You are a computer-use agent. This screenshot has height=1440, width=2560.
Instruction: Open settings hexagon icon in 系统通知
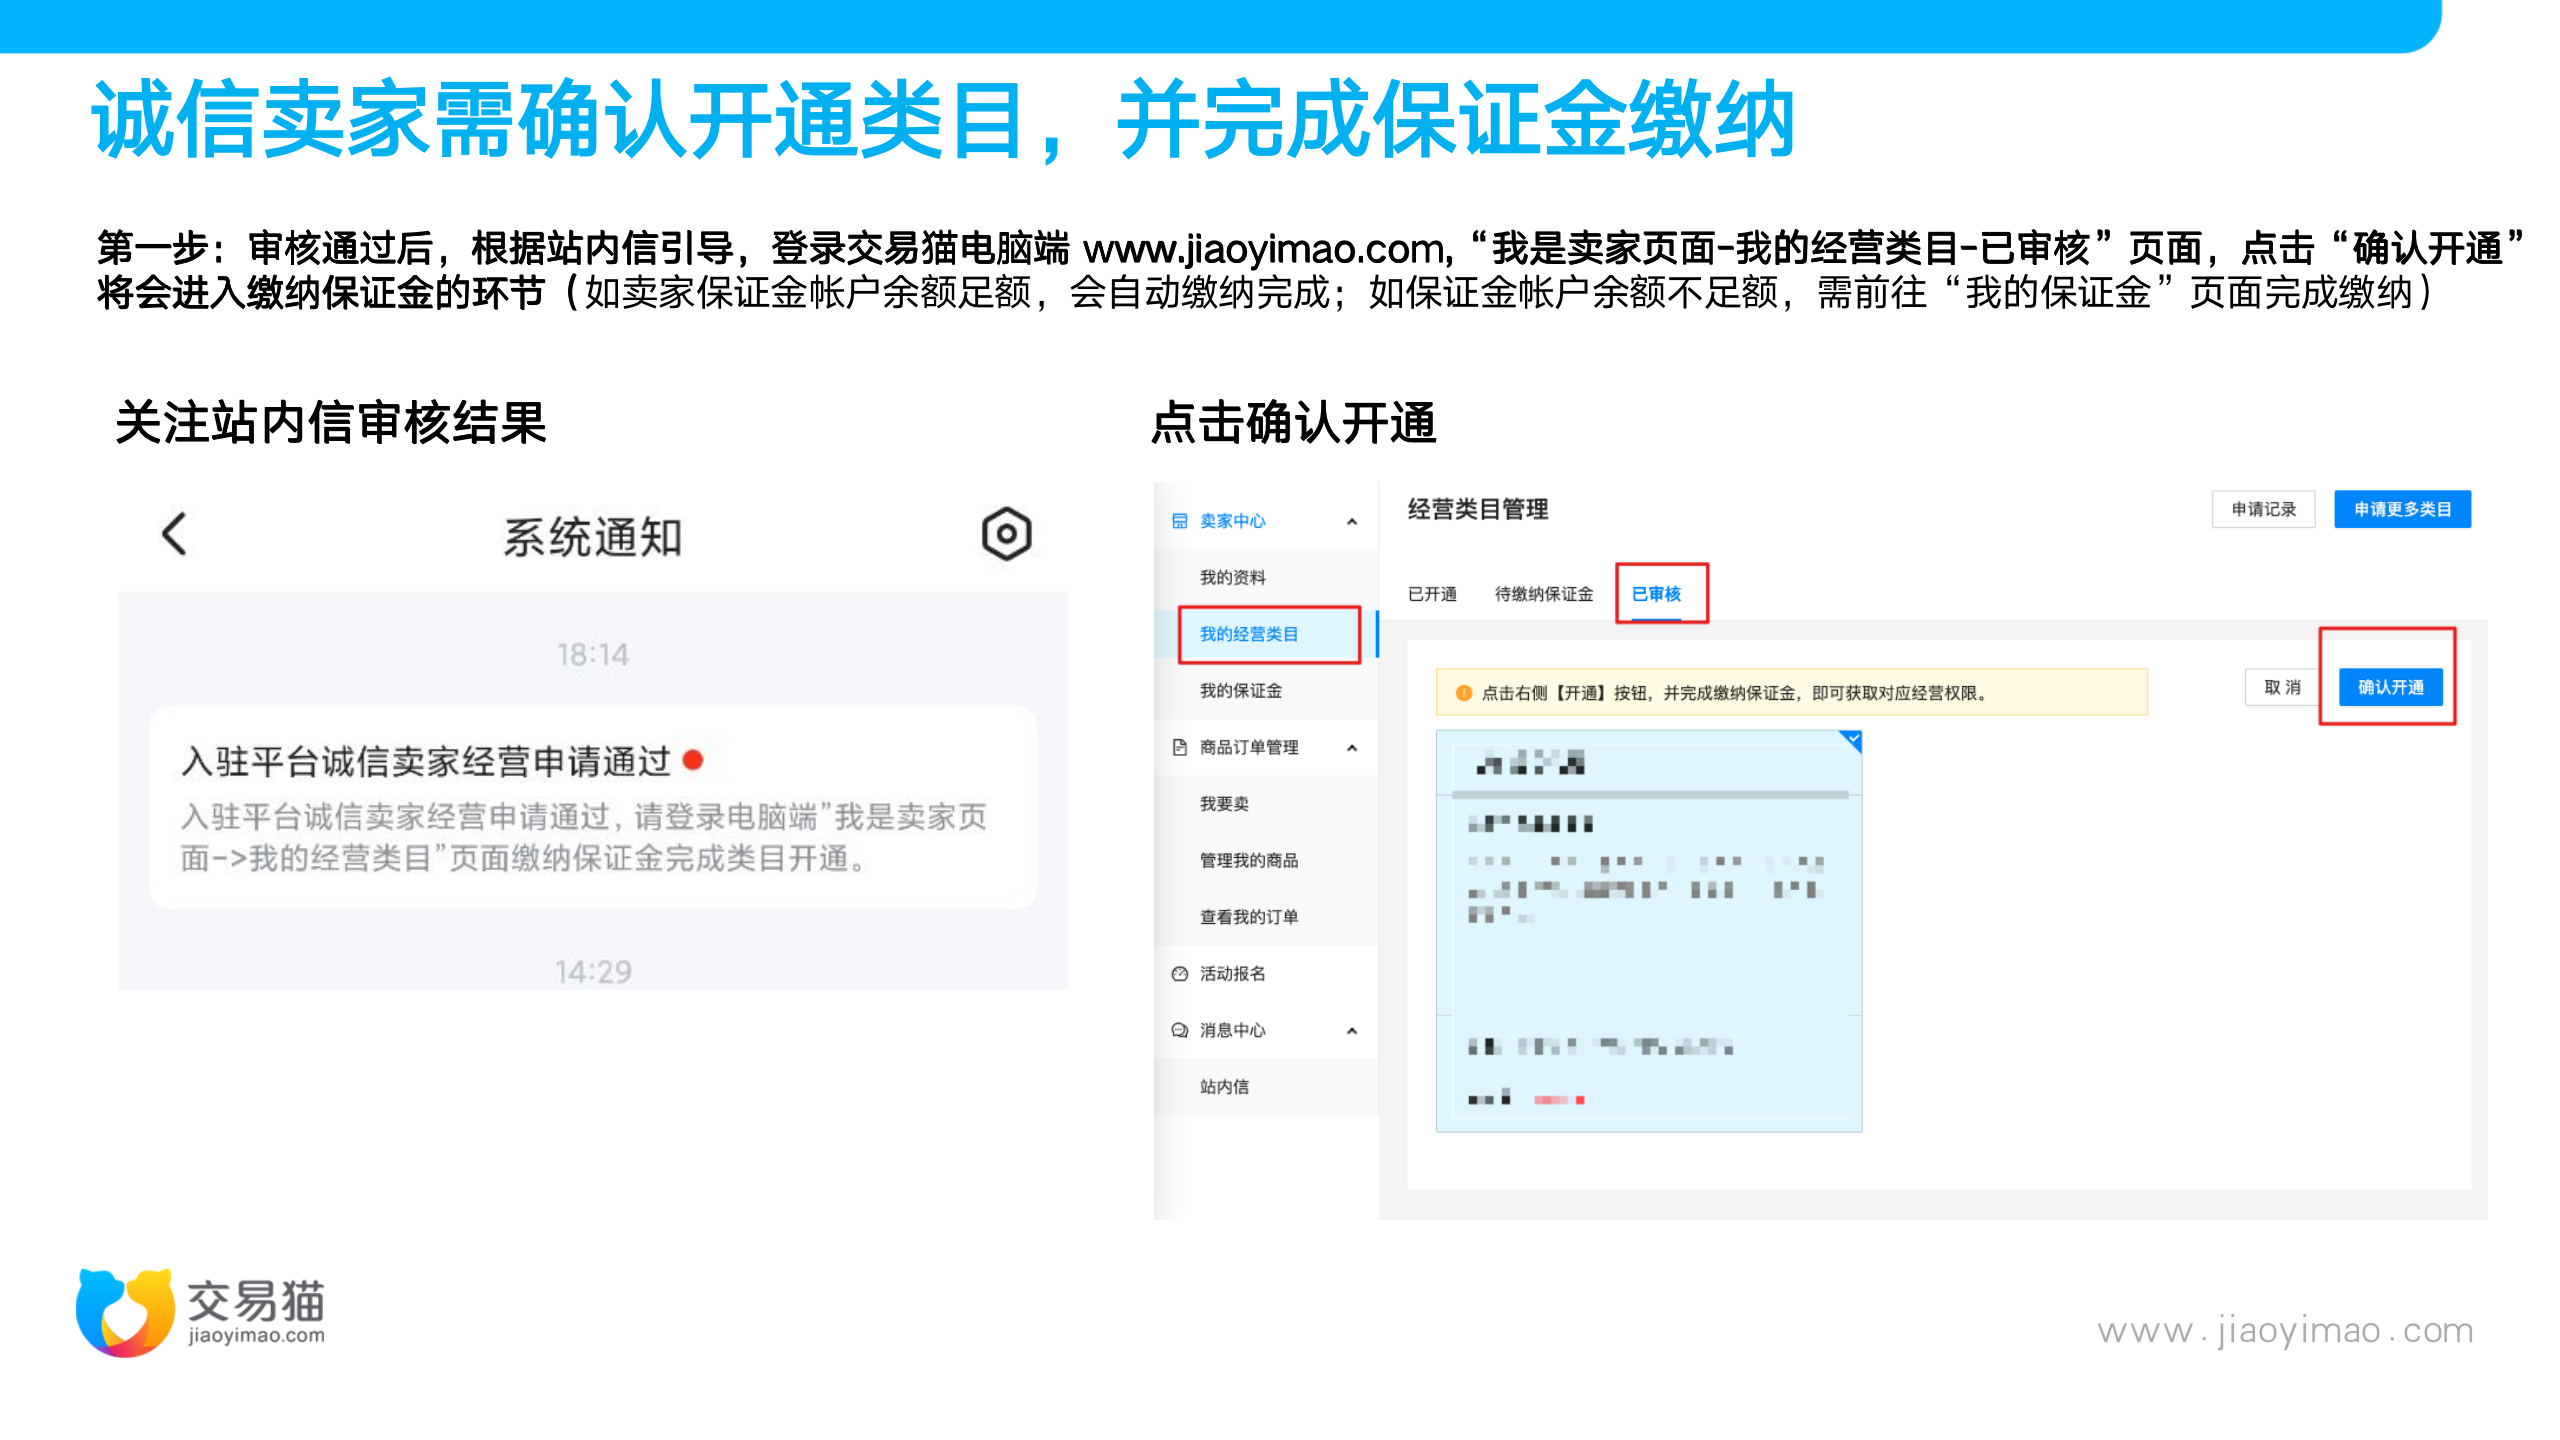point(1006,534)
